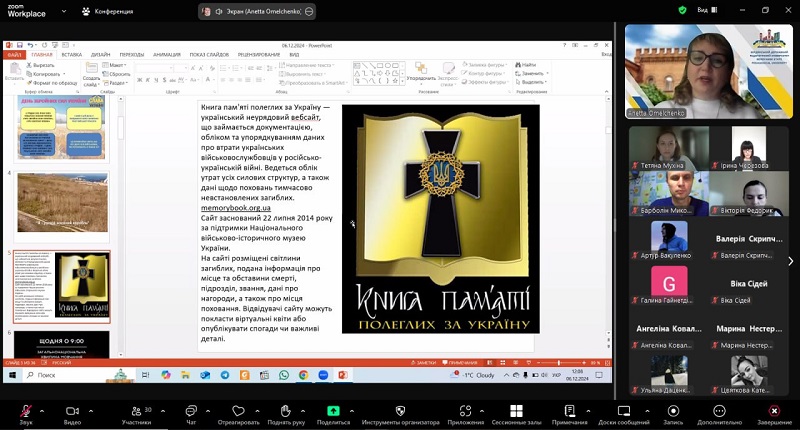Open Вид view layout menu

pyautogui.click(x=707, y=10)
